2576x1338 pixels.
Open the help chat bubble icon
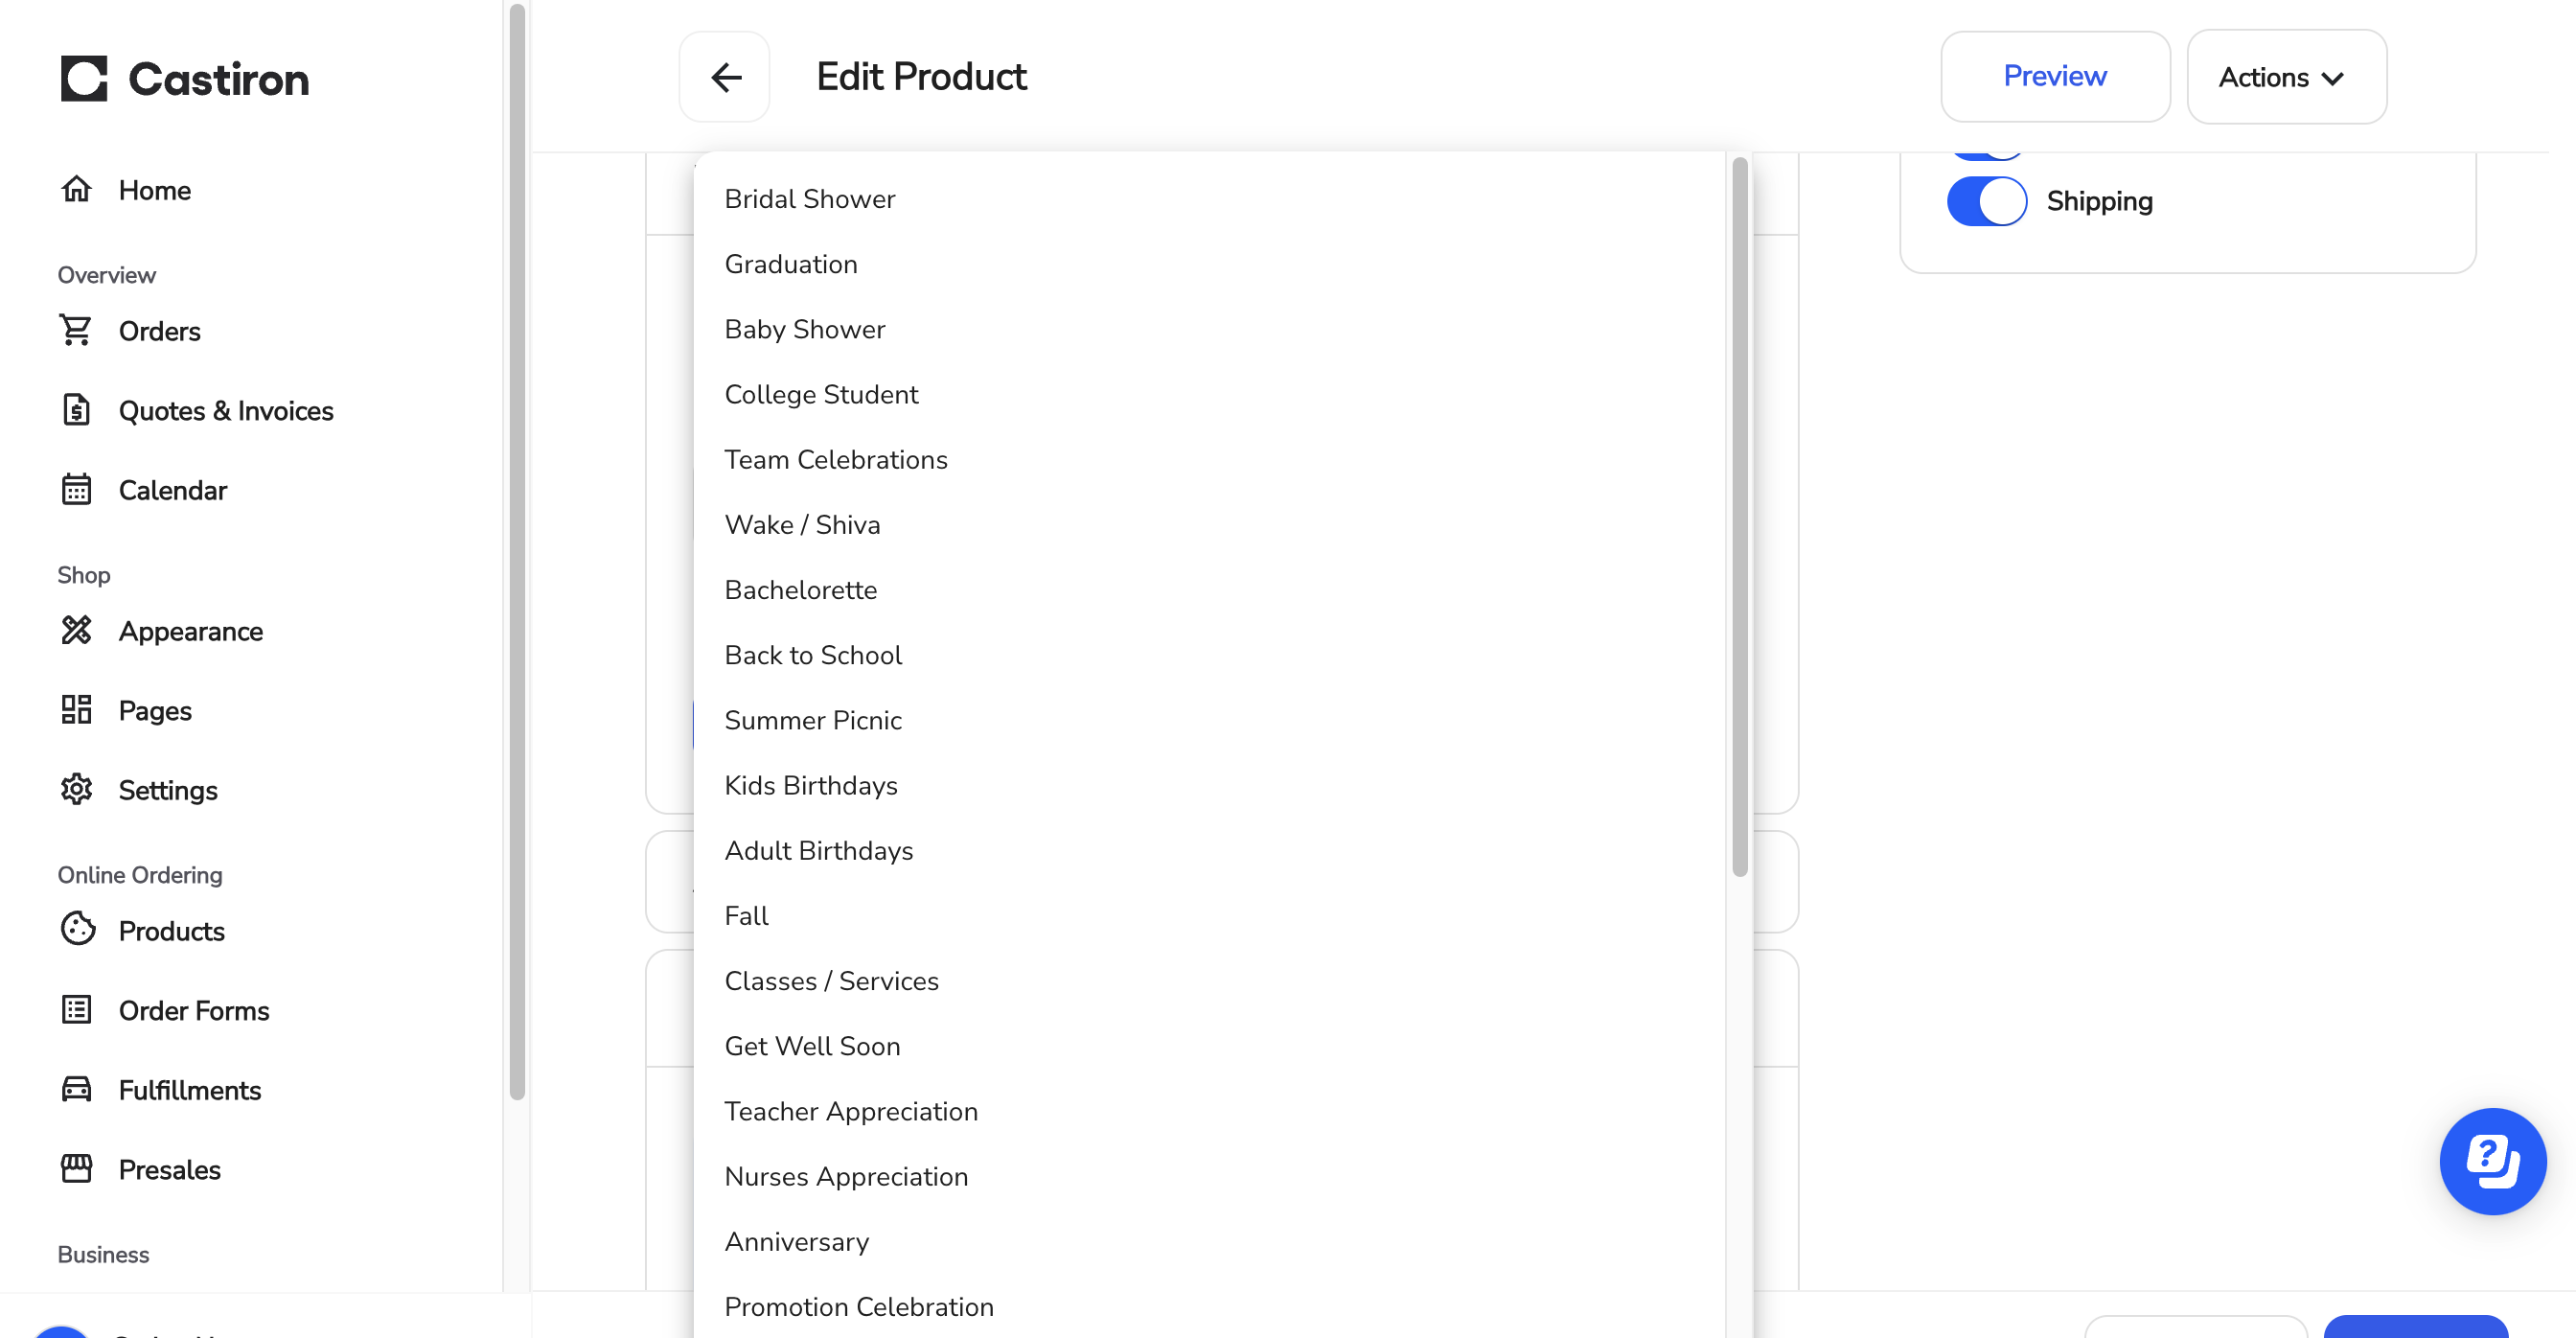click(x=2492, y=1161)
